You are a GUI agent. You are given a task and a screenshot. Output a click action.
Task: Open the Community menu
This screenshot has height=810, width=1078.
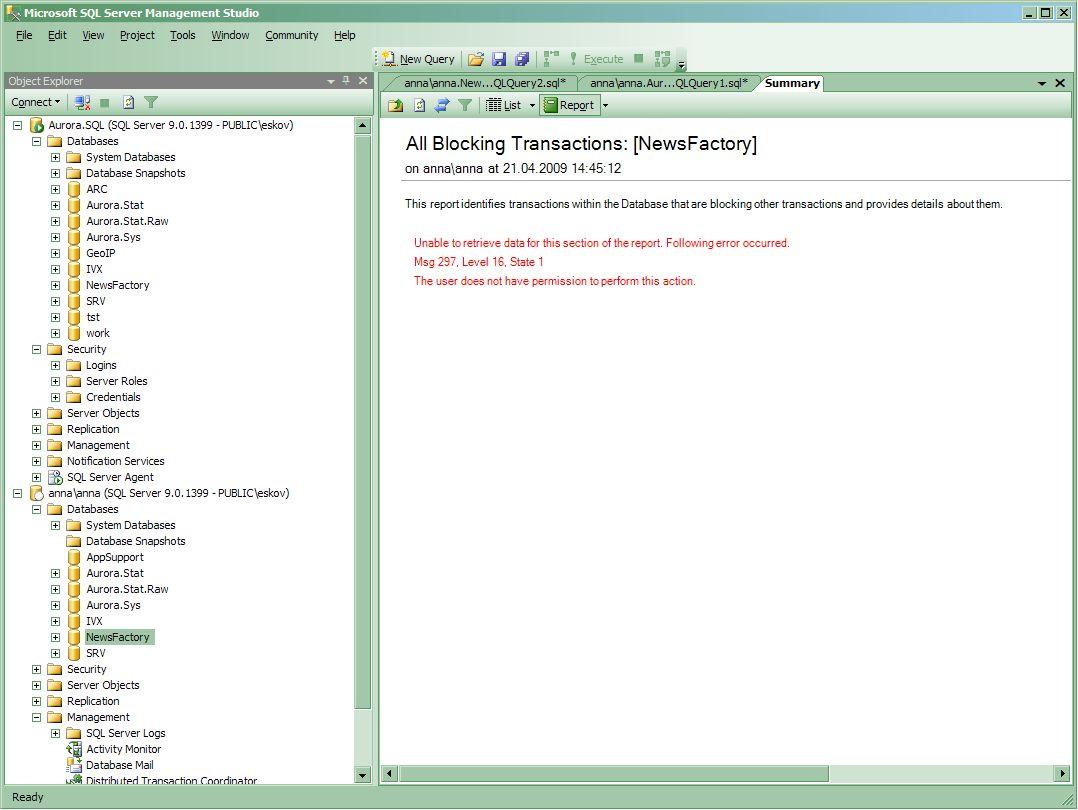point(292,35)
